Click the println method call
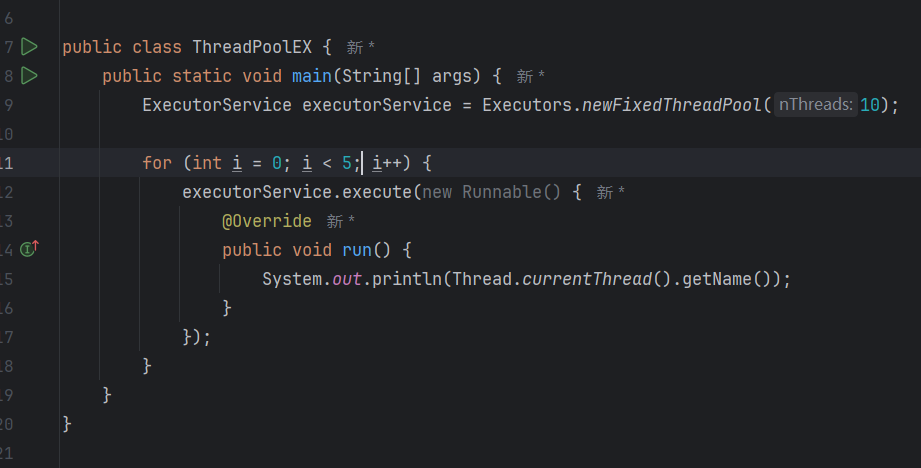 tap(406, 278)
